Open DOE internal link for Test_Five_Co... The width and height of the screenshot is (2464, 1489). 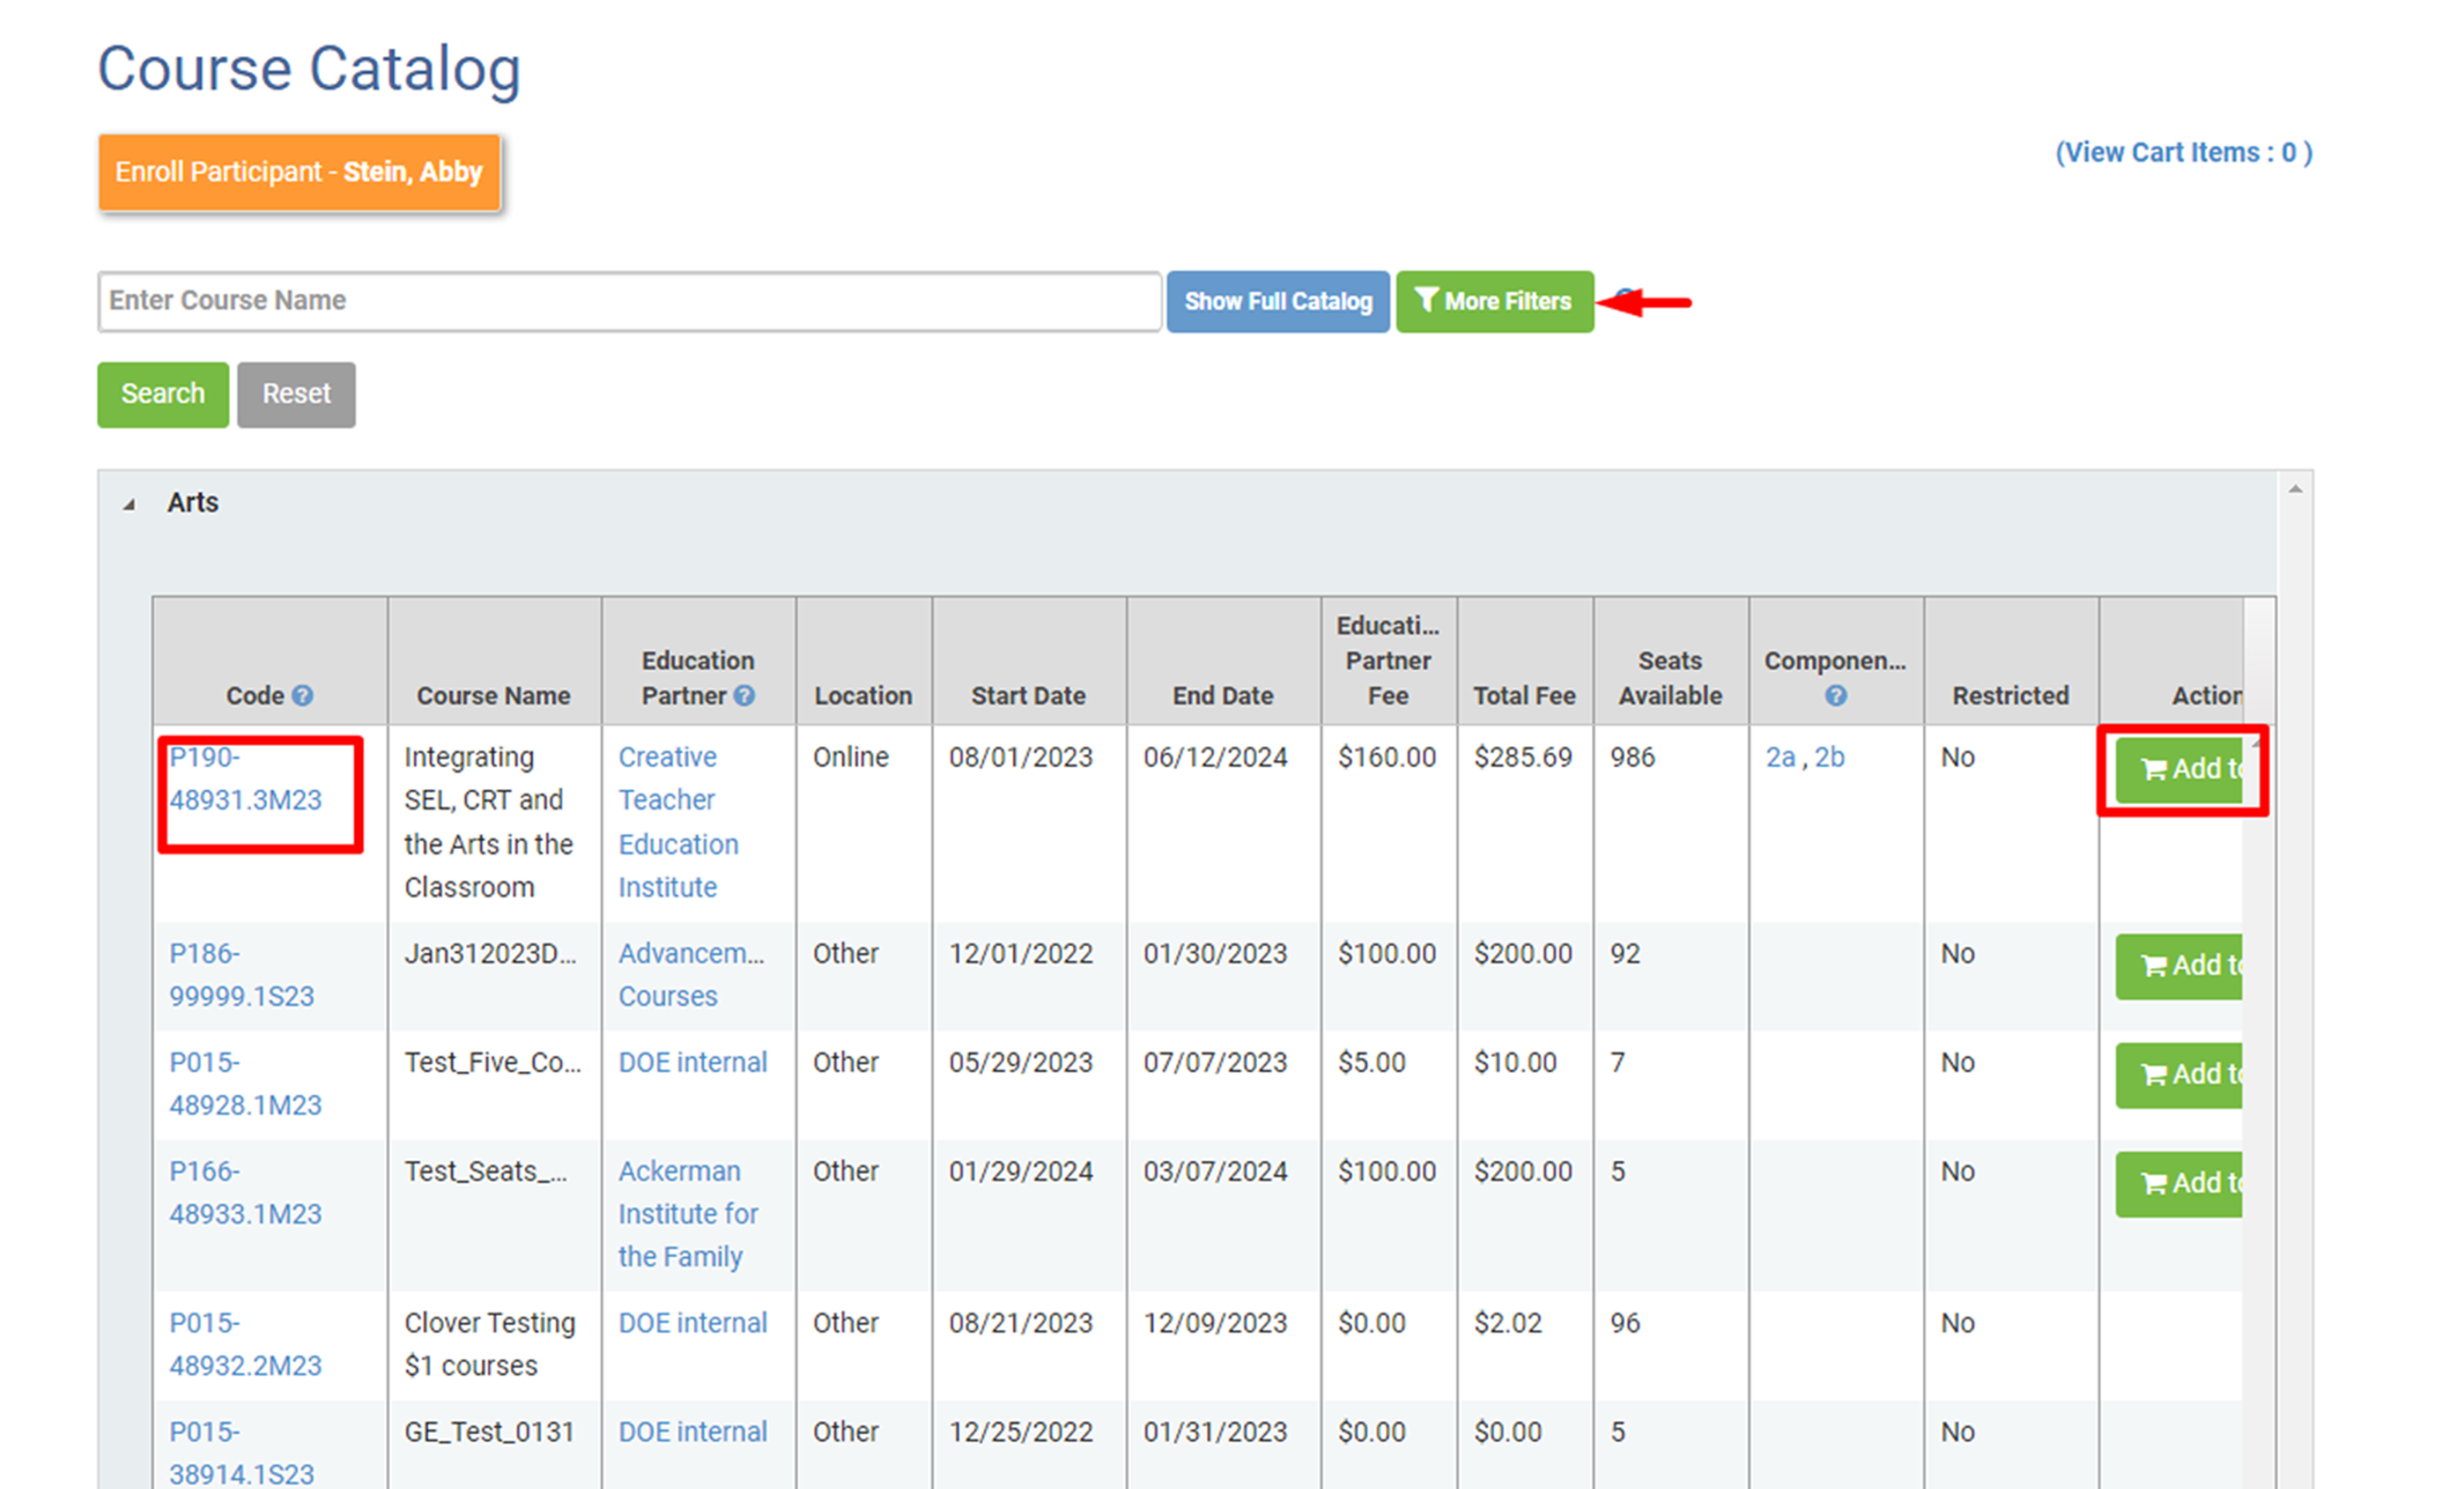693,1062
